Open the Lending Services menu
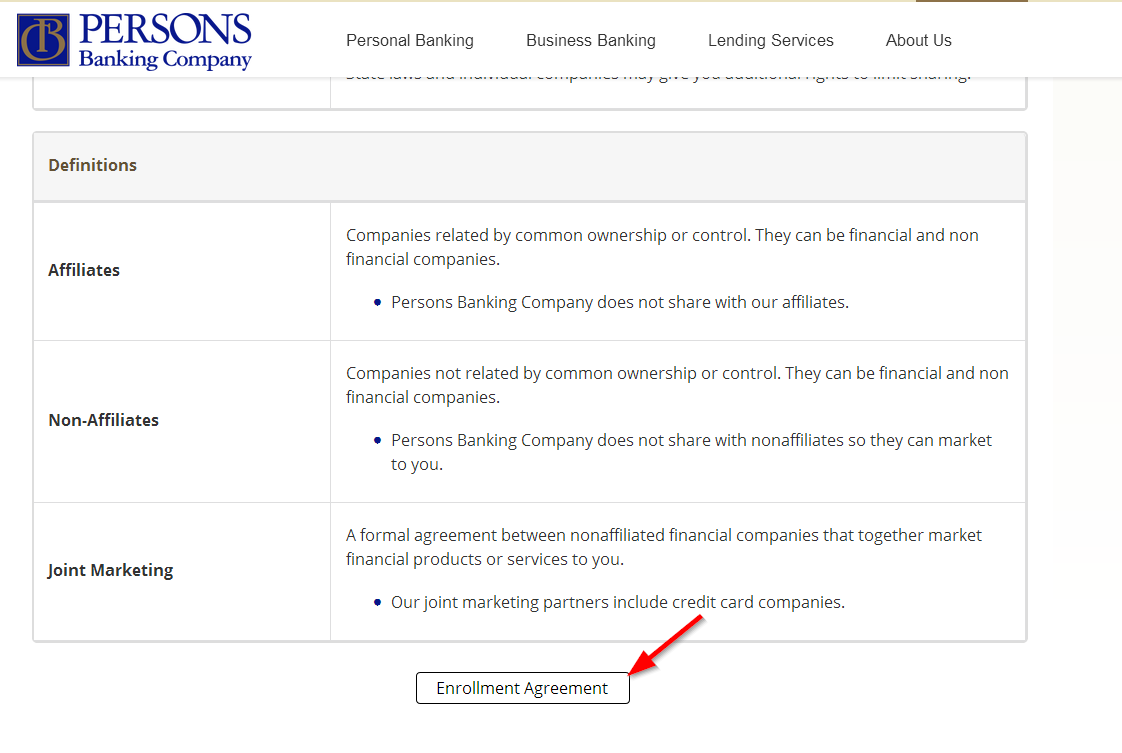 click(771, 41)
